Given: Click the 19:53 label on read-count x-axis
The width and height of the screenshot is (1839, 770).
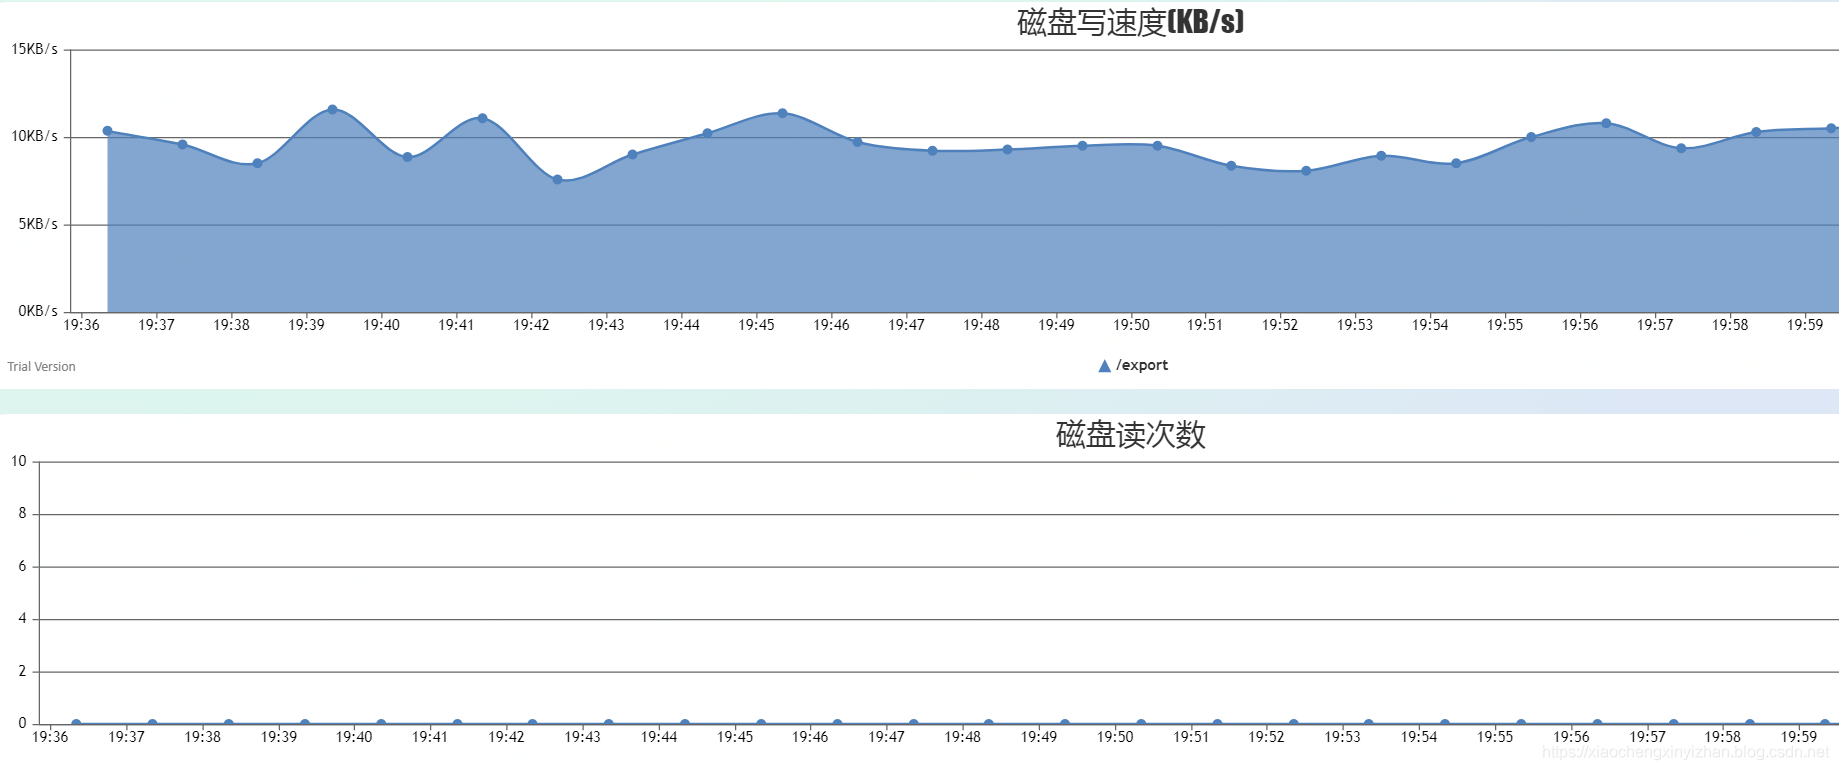Looking at the screenshot, I should (x=1342, y=737).
